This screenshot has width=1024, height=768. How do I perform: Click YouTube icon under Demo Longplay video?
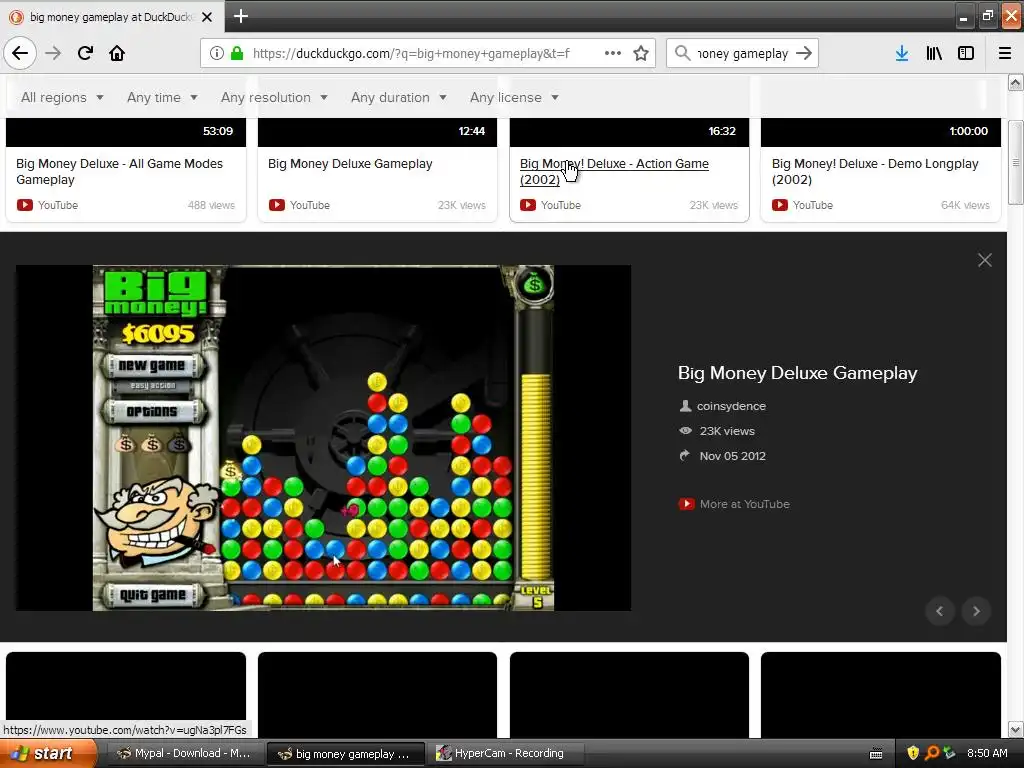coord(780,205)
